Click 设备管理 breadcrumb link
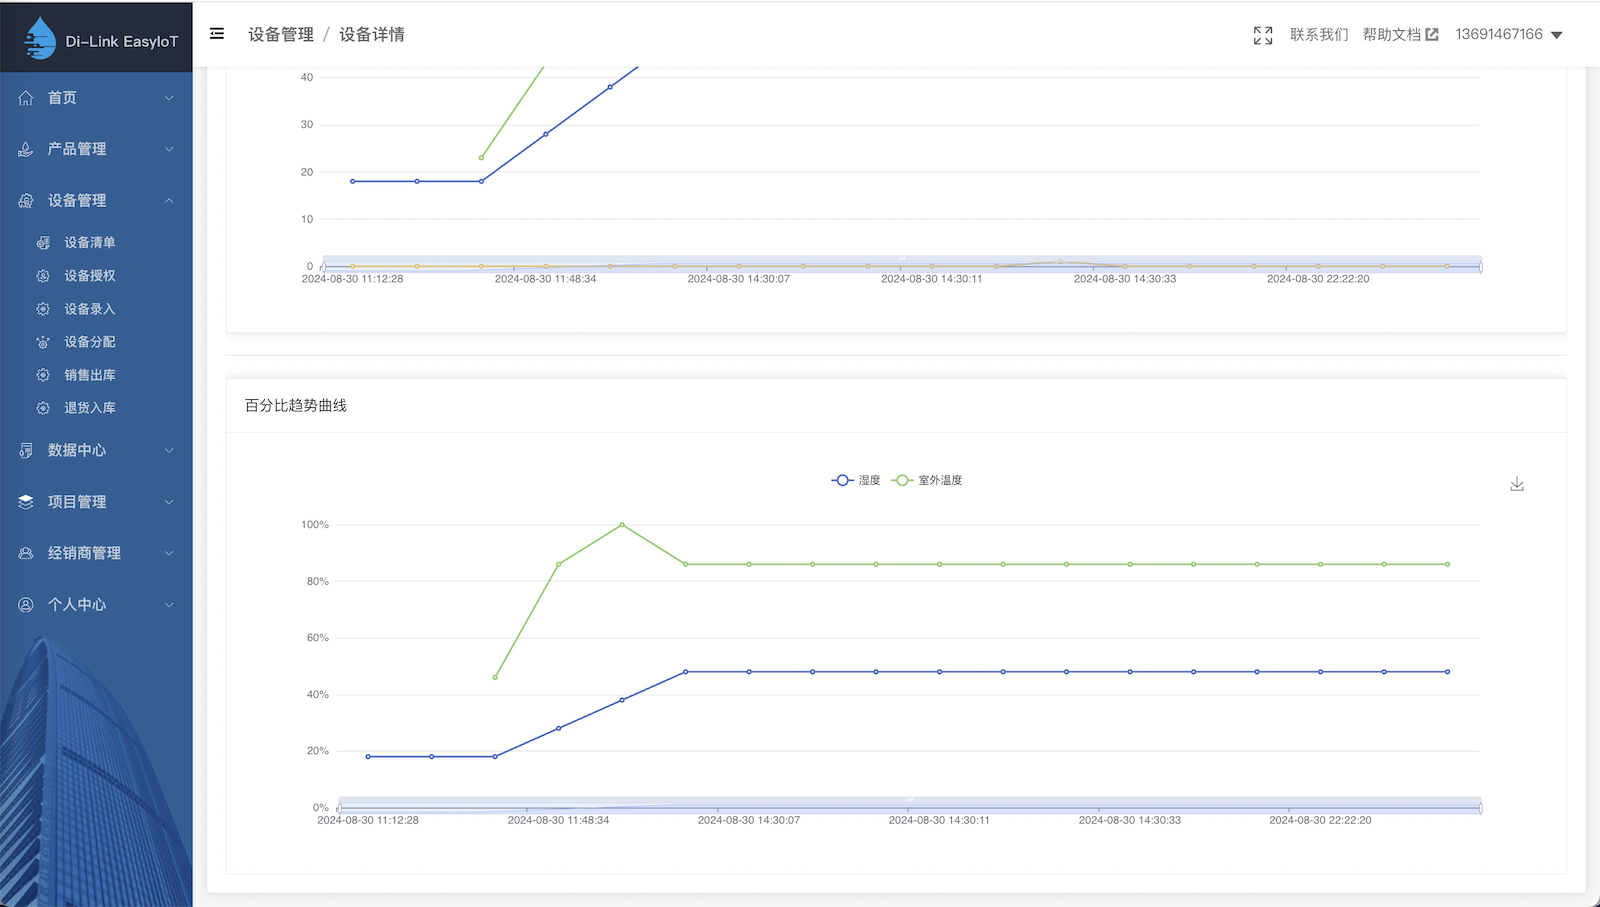The width and height of the screenshot is (1600, 907). [281, 34]
